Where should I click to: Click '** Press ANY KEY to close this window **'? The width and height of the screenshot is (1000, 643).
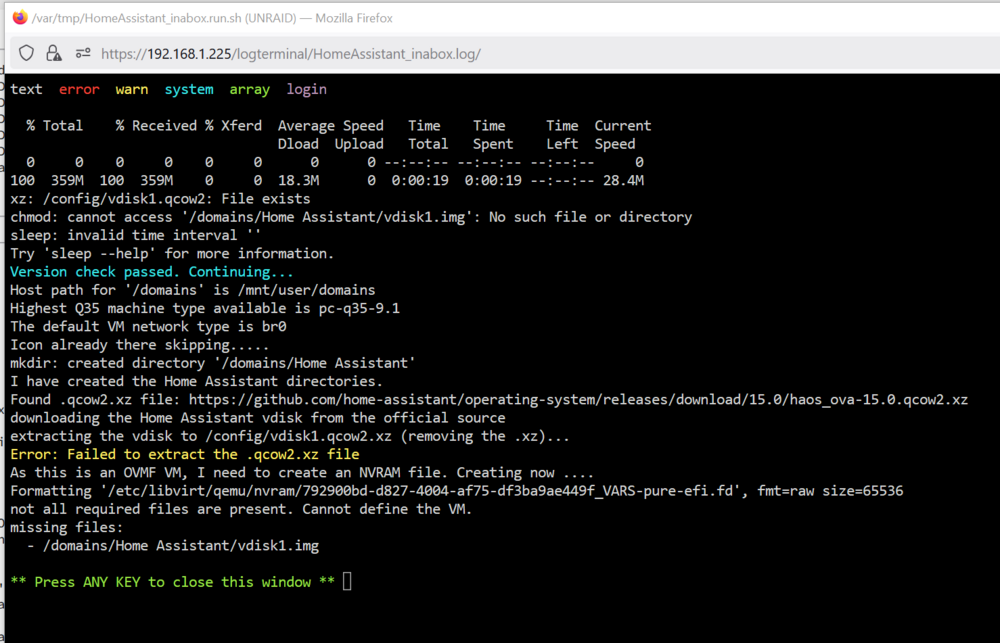pyautogui.click(x=173, y=582)
